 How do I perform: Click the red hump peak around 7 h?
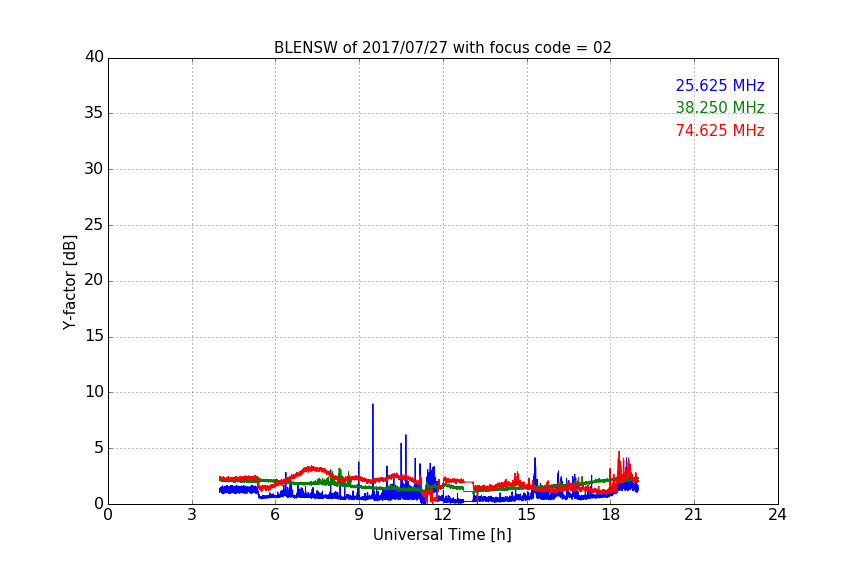coord(311,469)
